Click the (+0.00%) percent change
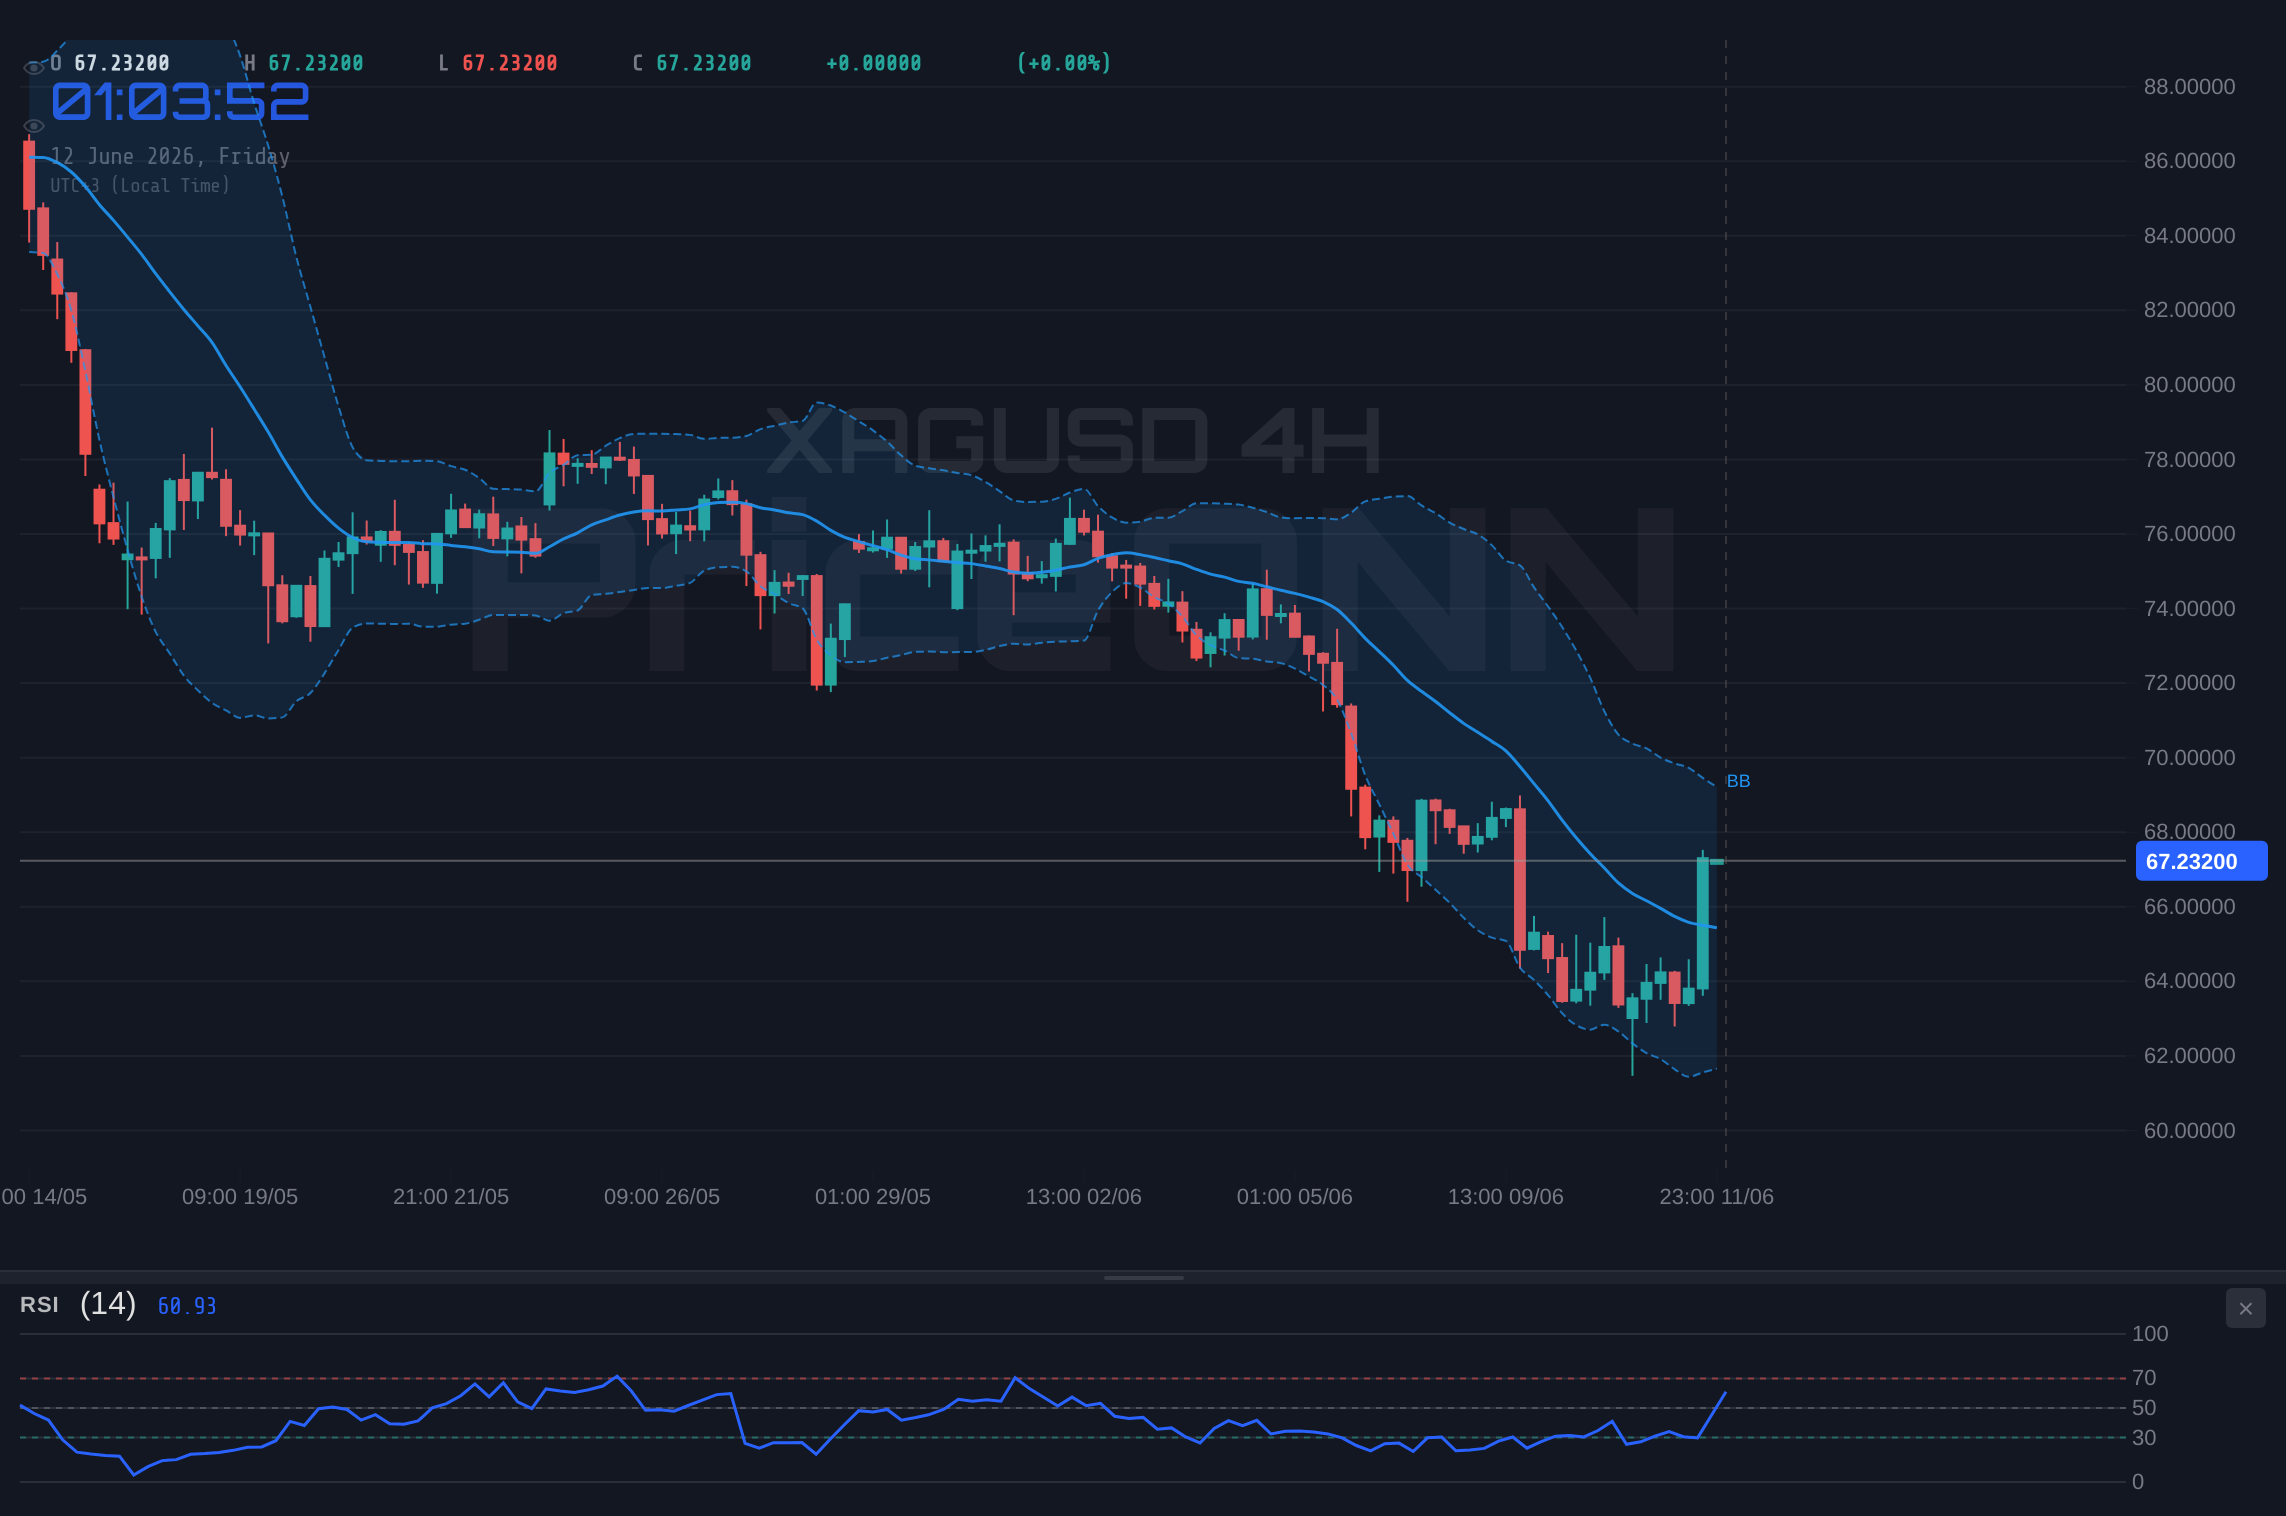Image resolution: width=2286 pixels, height=1516 pixels. tap(1064, 63)
